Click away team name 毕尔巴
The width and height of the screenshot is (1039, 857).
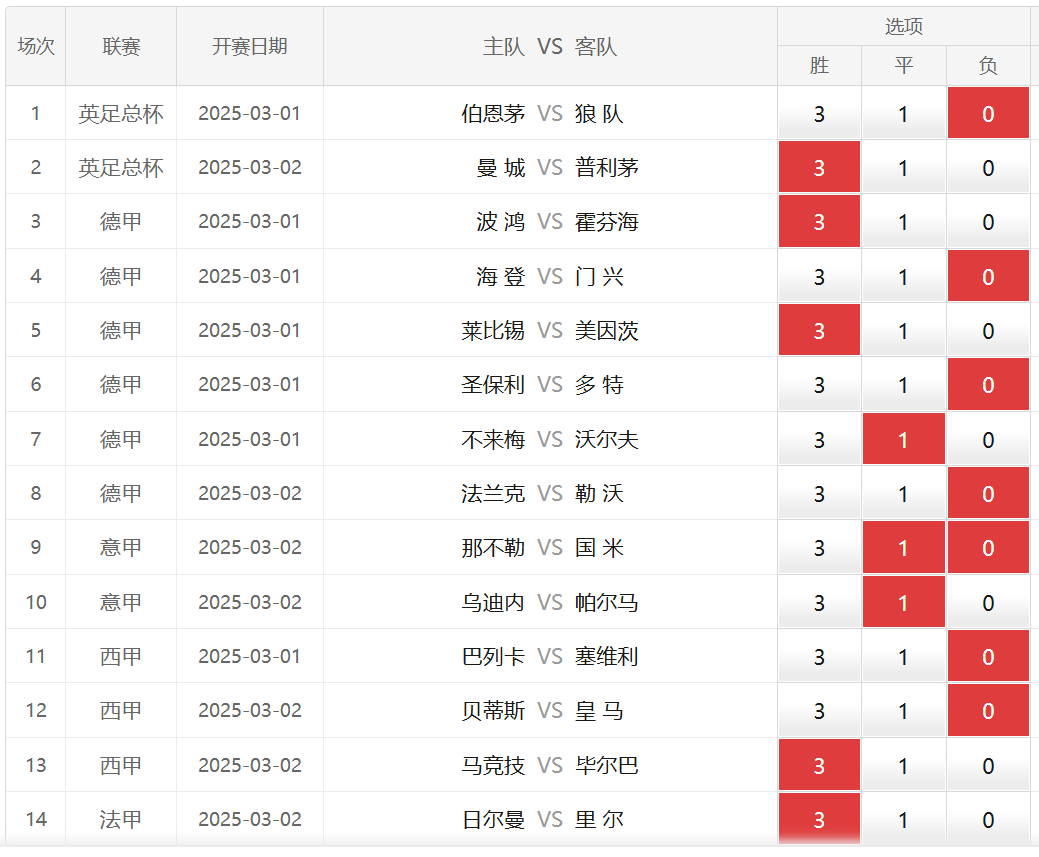tap(607, 766)
